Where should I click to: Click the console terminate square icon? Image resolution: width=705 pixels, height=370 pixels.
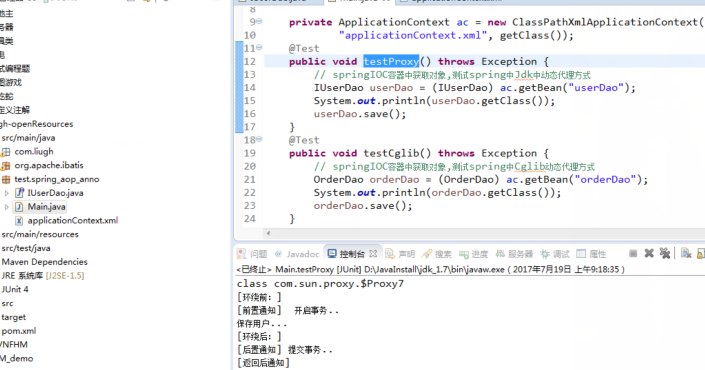click(x=633, y=254)
